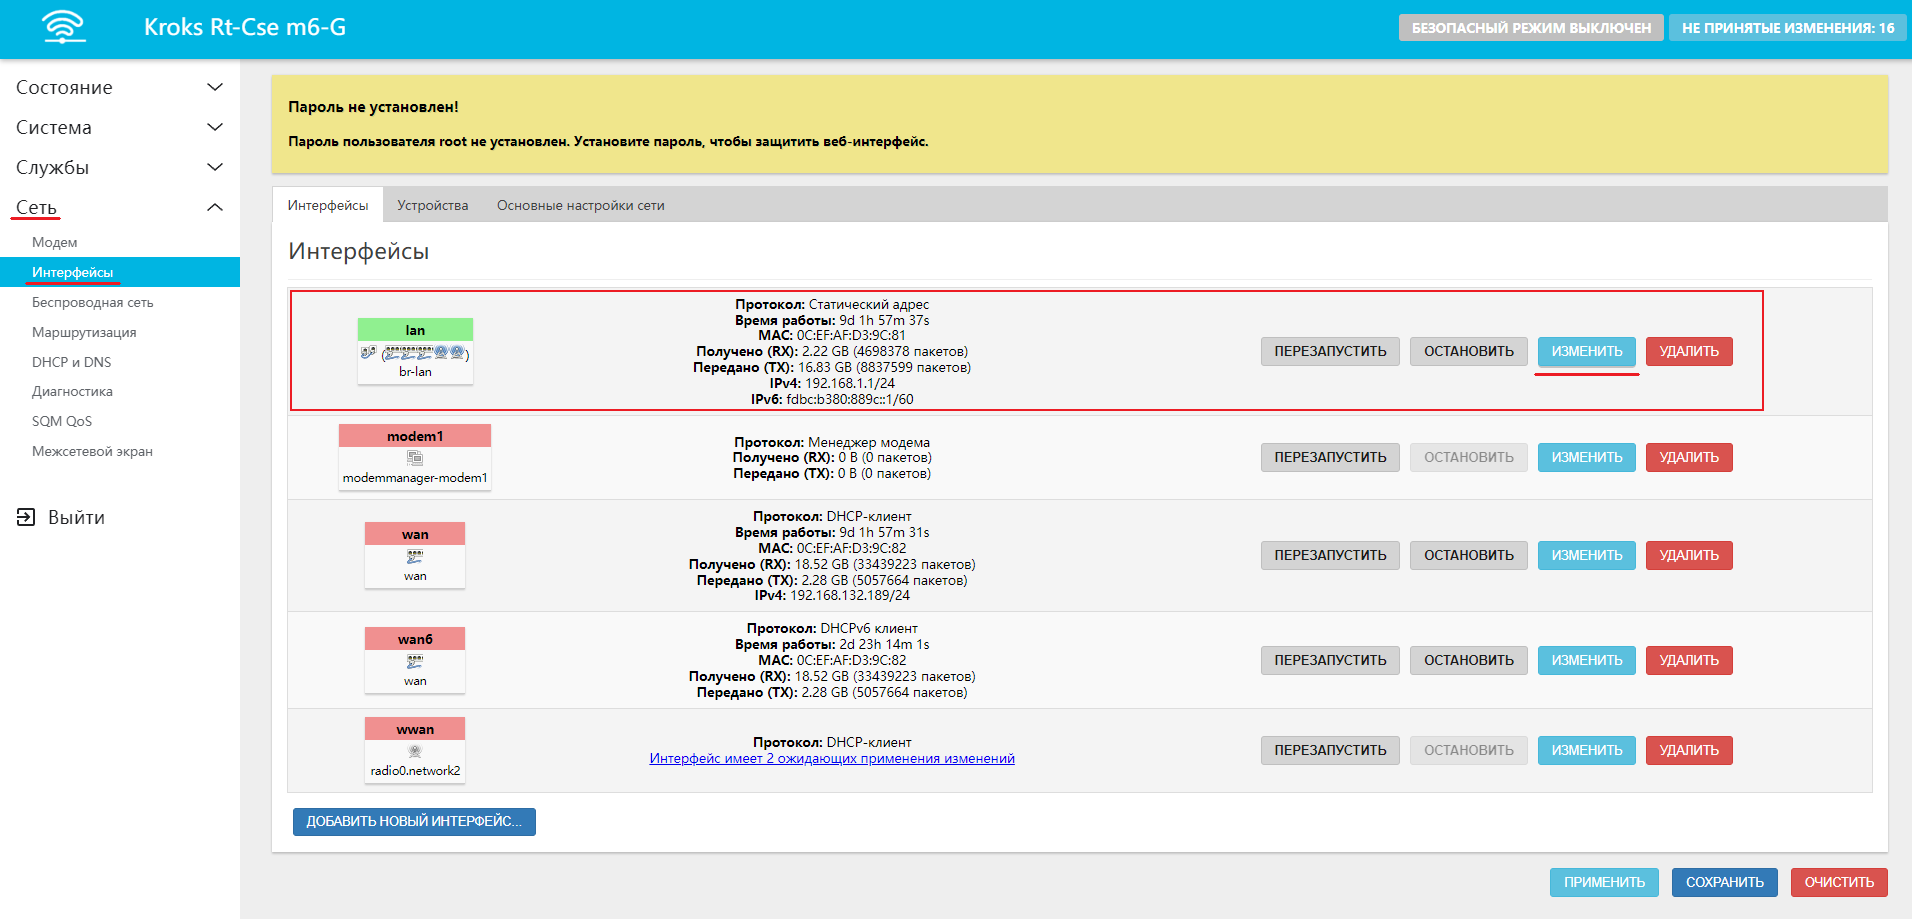The image size is (1912, 919).
Task: Open pending changes link for wwan
Action: [831, 759]
